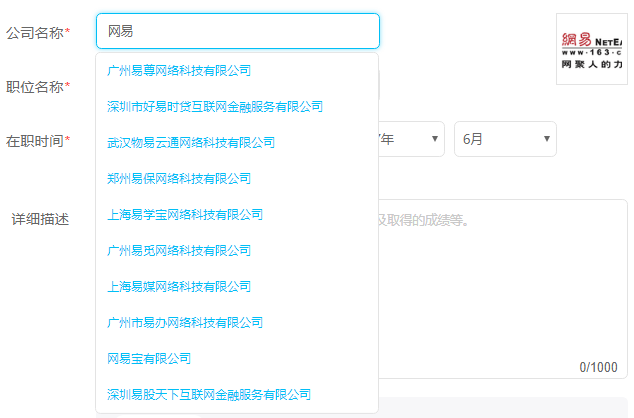
Task: Click the 0/1000 character counter
Action: 598,367
